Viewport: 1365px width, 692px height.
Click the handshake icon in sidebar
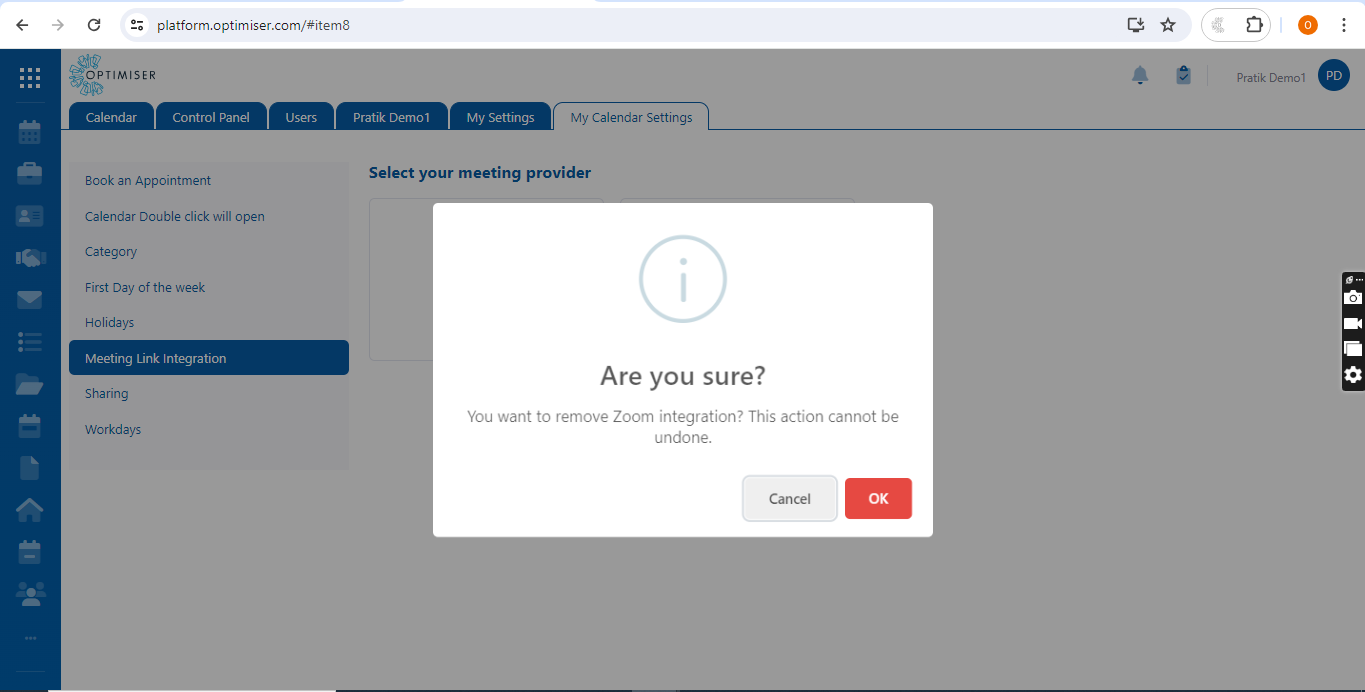30,258
